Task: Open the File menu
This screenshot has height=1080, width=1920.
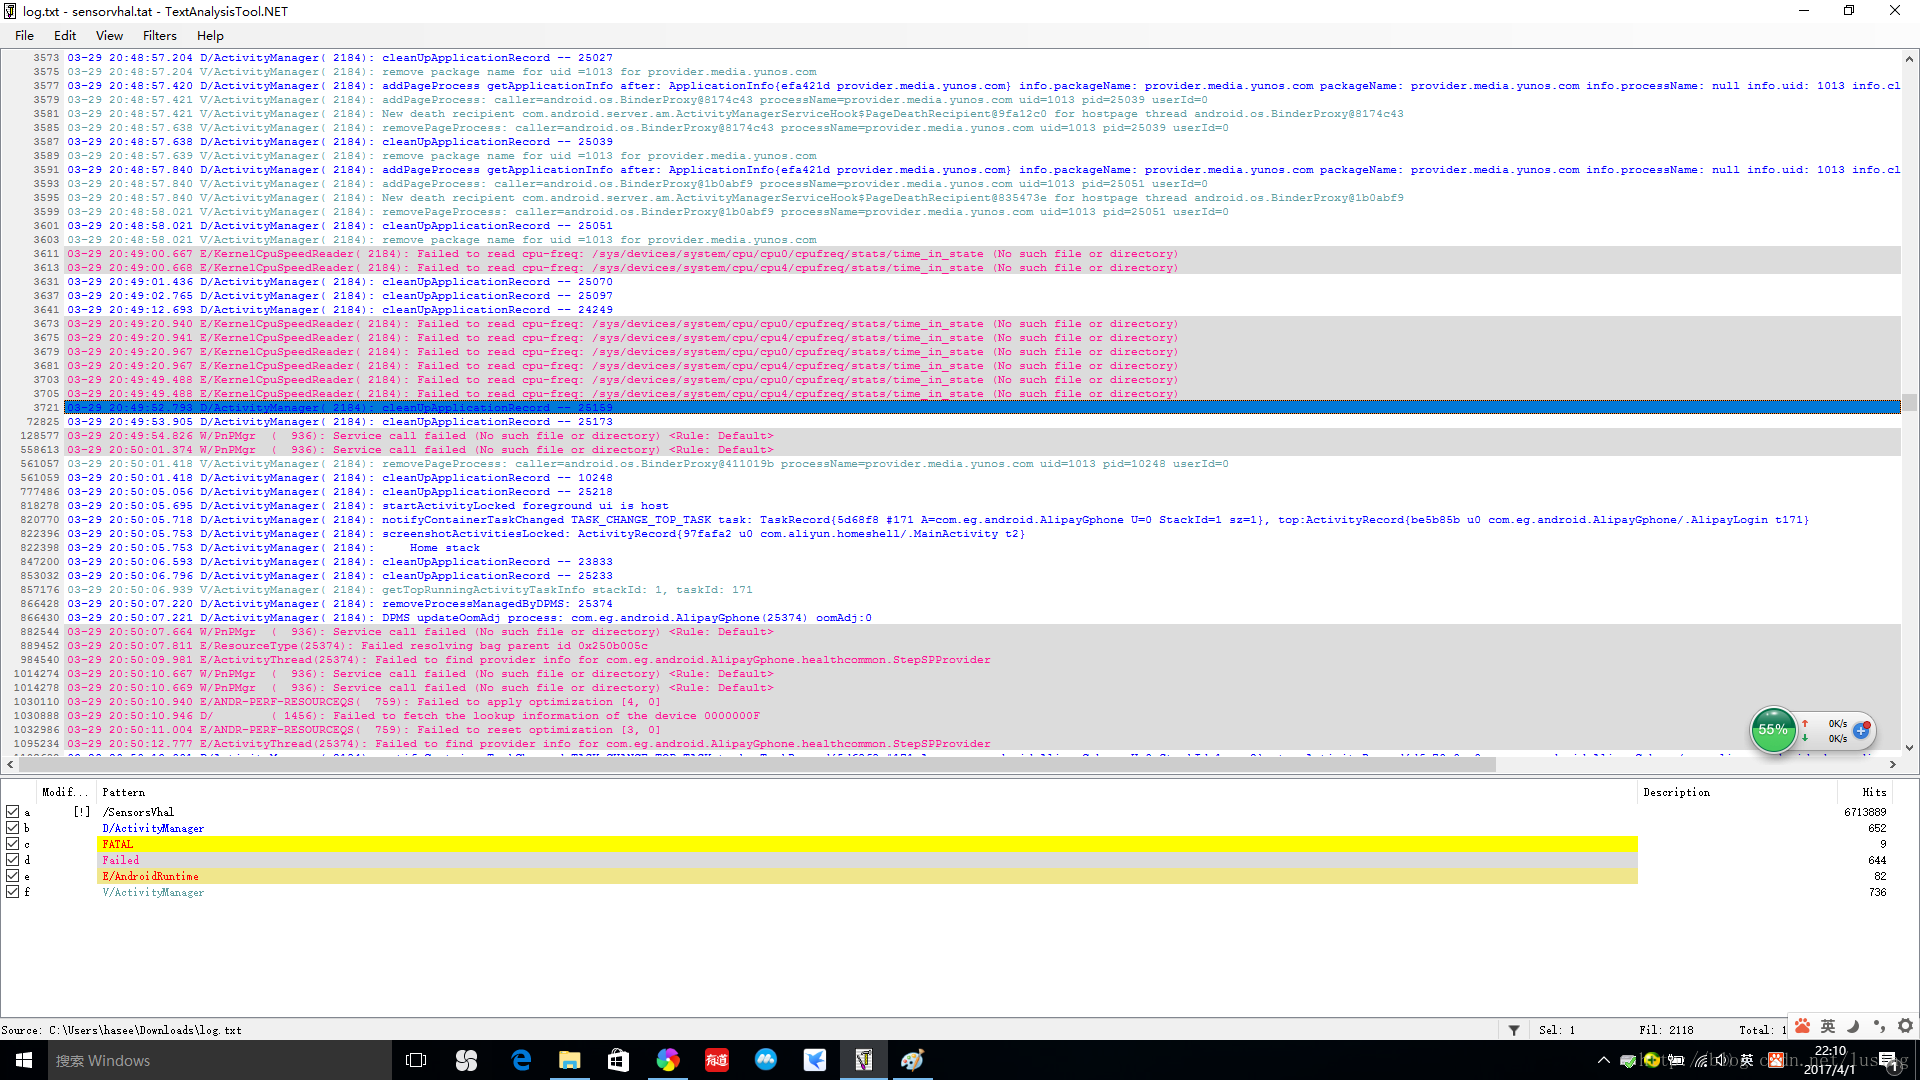Action: tap(24, 36)
